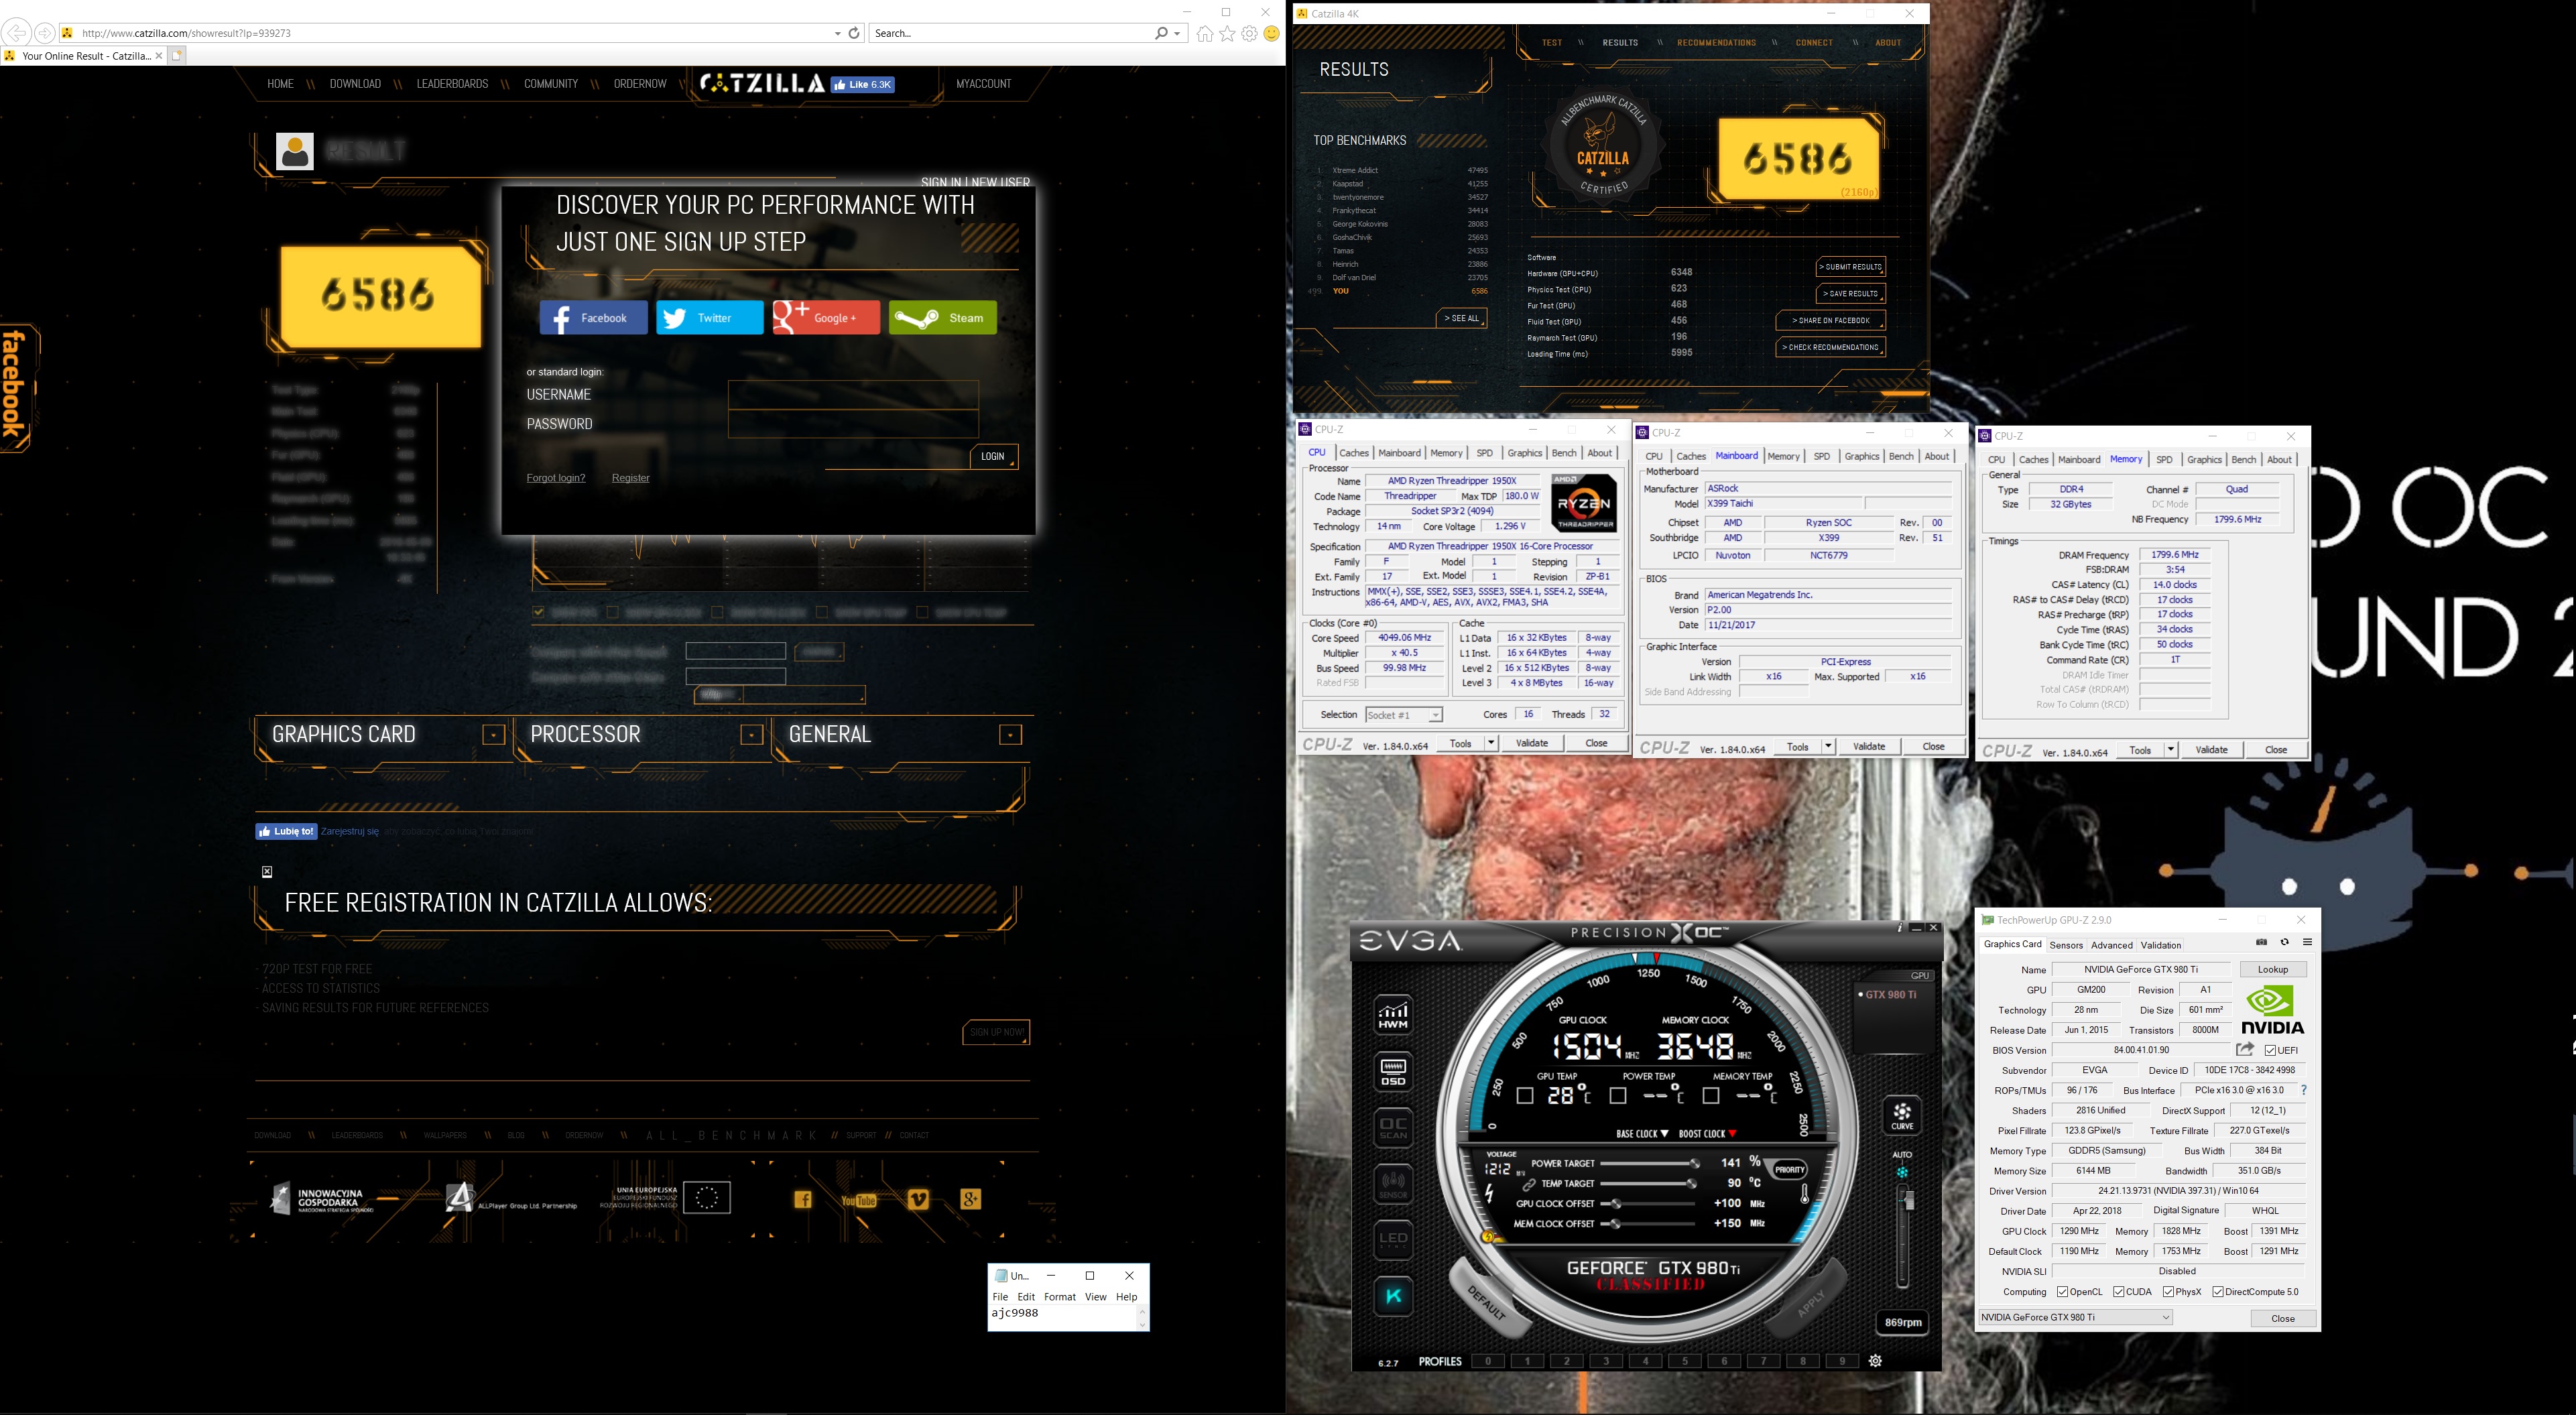Open the OSD settings in Precision XOC

tap(1393, 1071)
